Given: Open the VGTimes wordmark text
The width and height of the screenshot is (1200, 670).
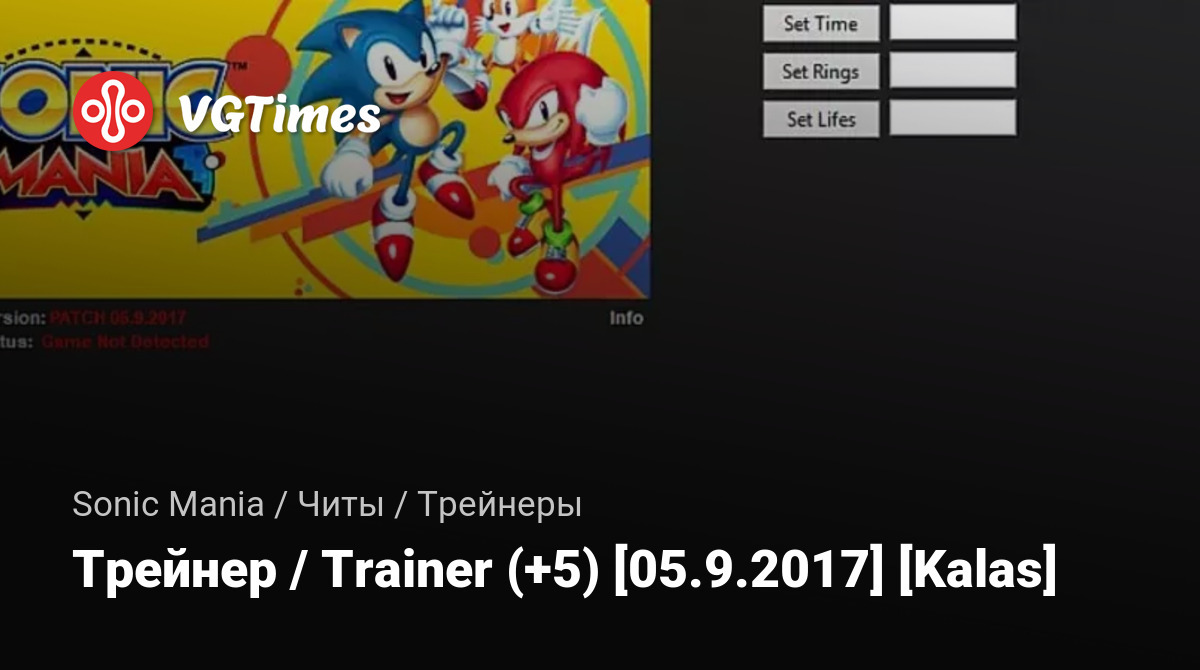Looking at the screenshot, I should pos(280,116).
